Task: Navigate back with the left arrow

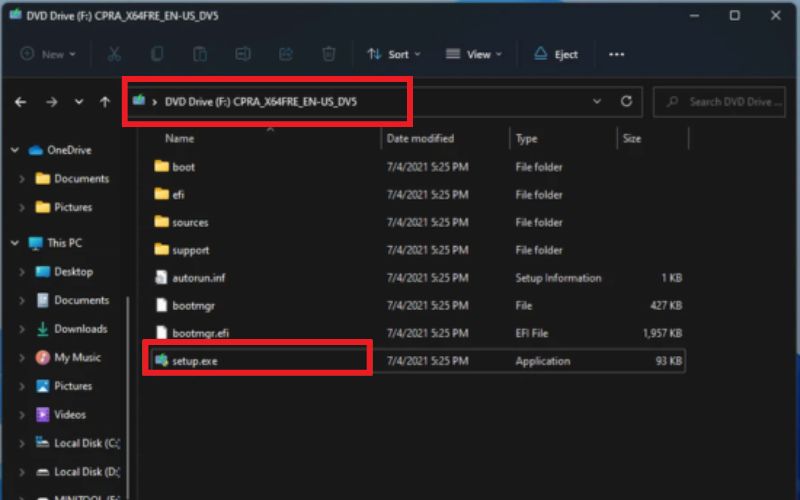Action: (21, 102)
